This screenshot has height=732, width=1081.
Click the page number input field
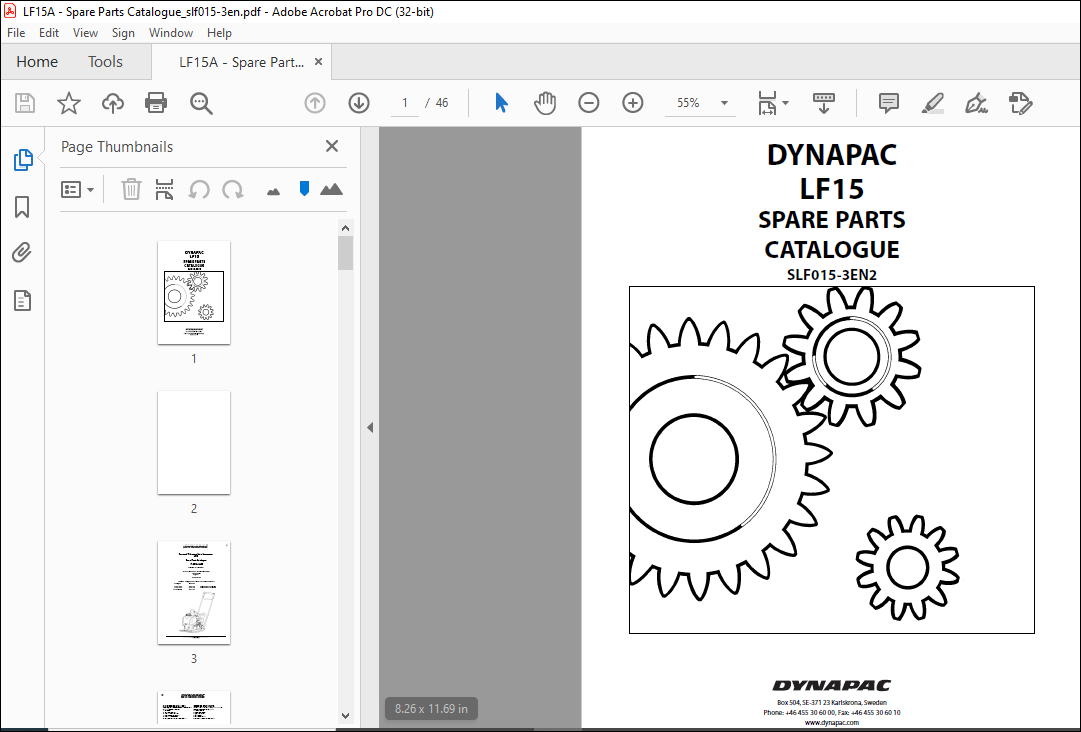tap(405, 103)
